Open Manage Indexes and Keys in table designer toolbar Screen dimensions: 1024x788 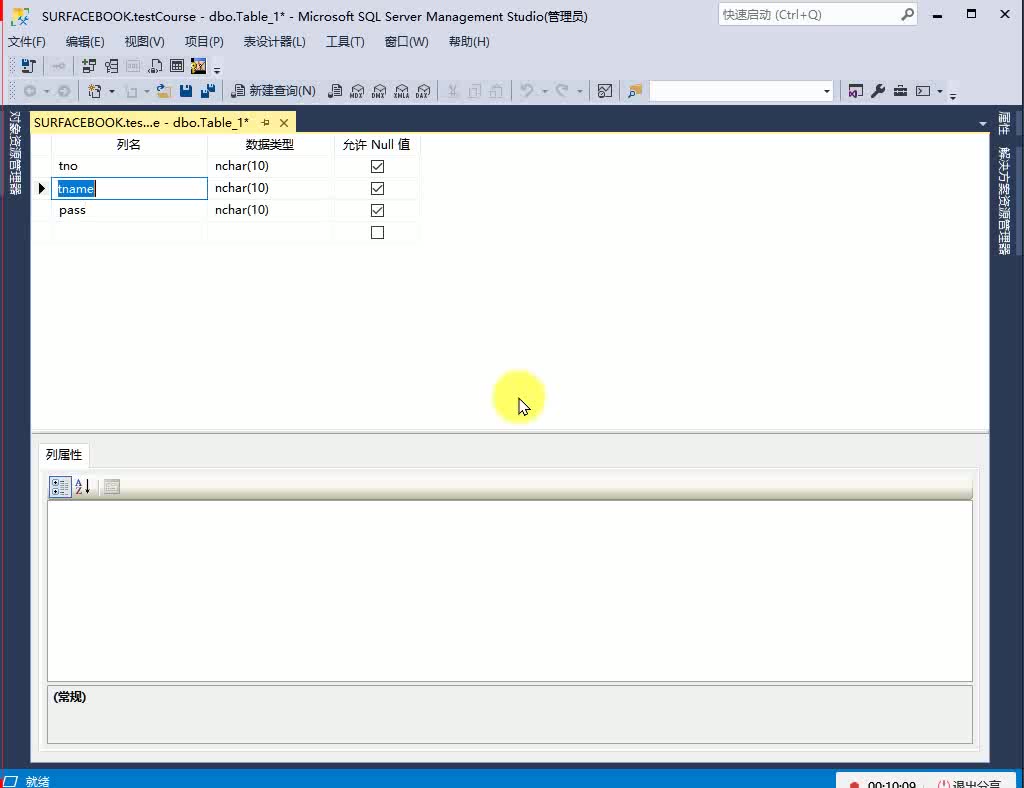(110, 66)
